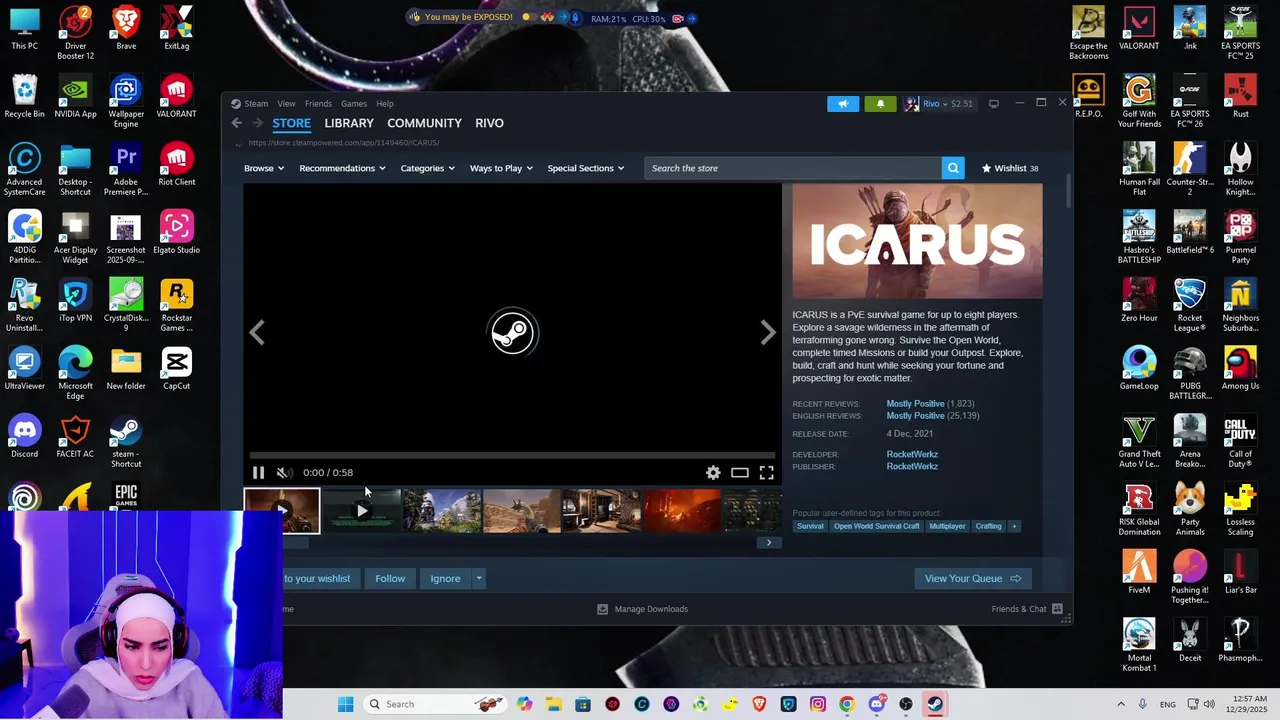
Task: Open the Friends menu
Action: point(318,104)
